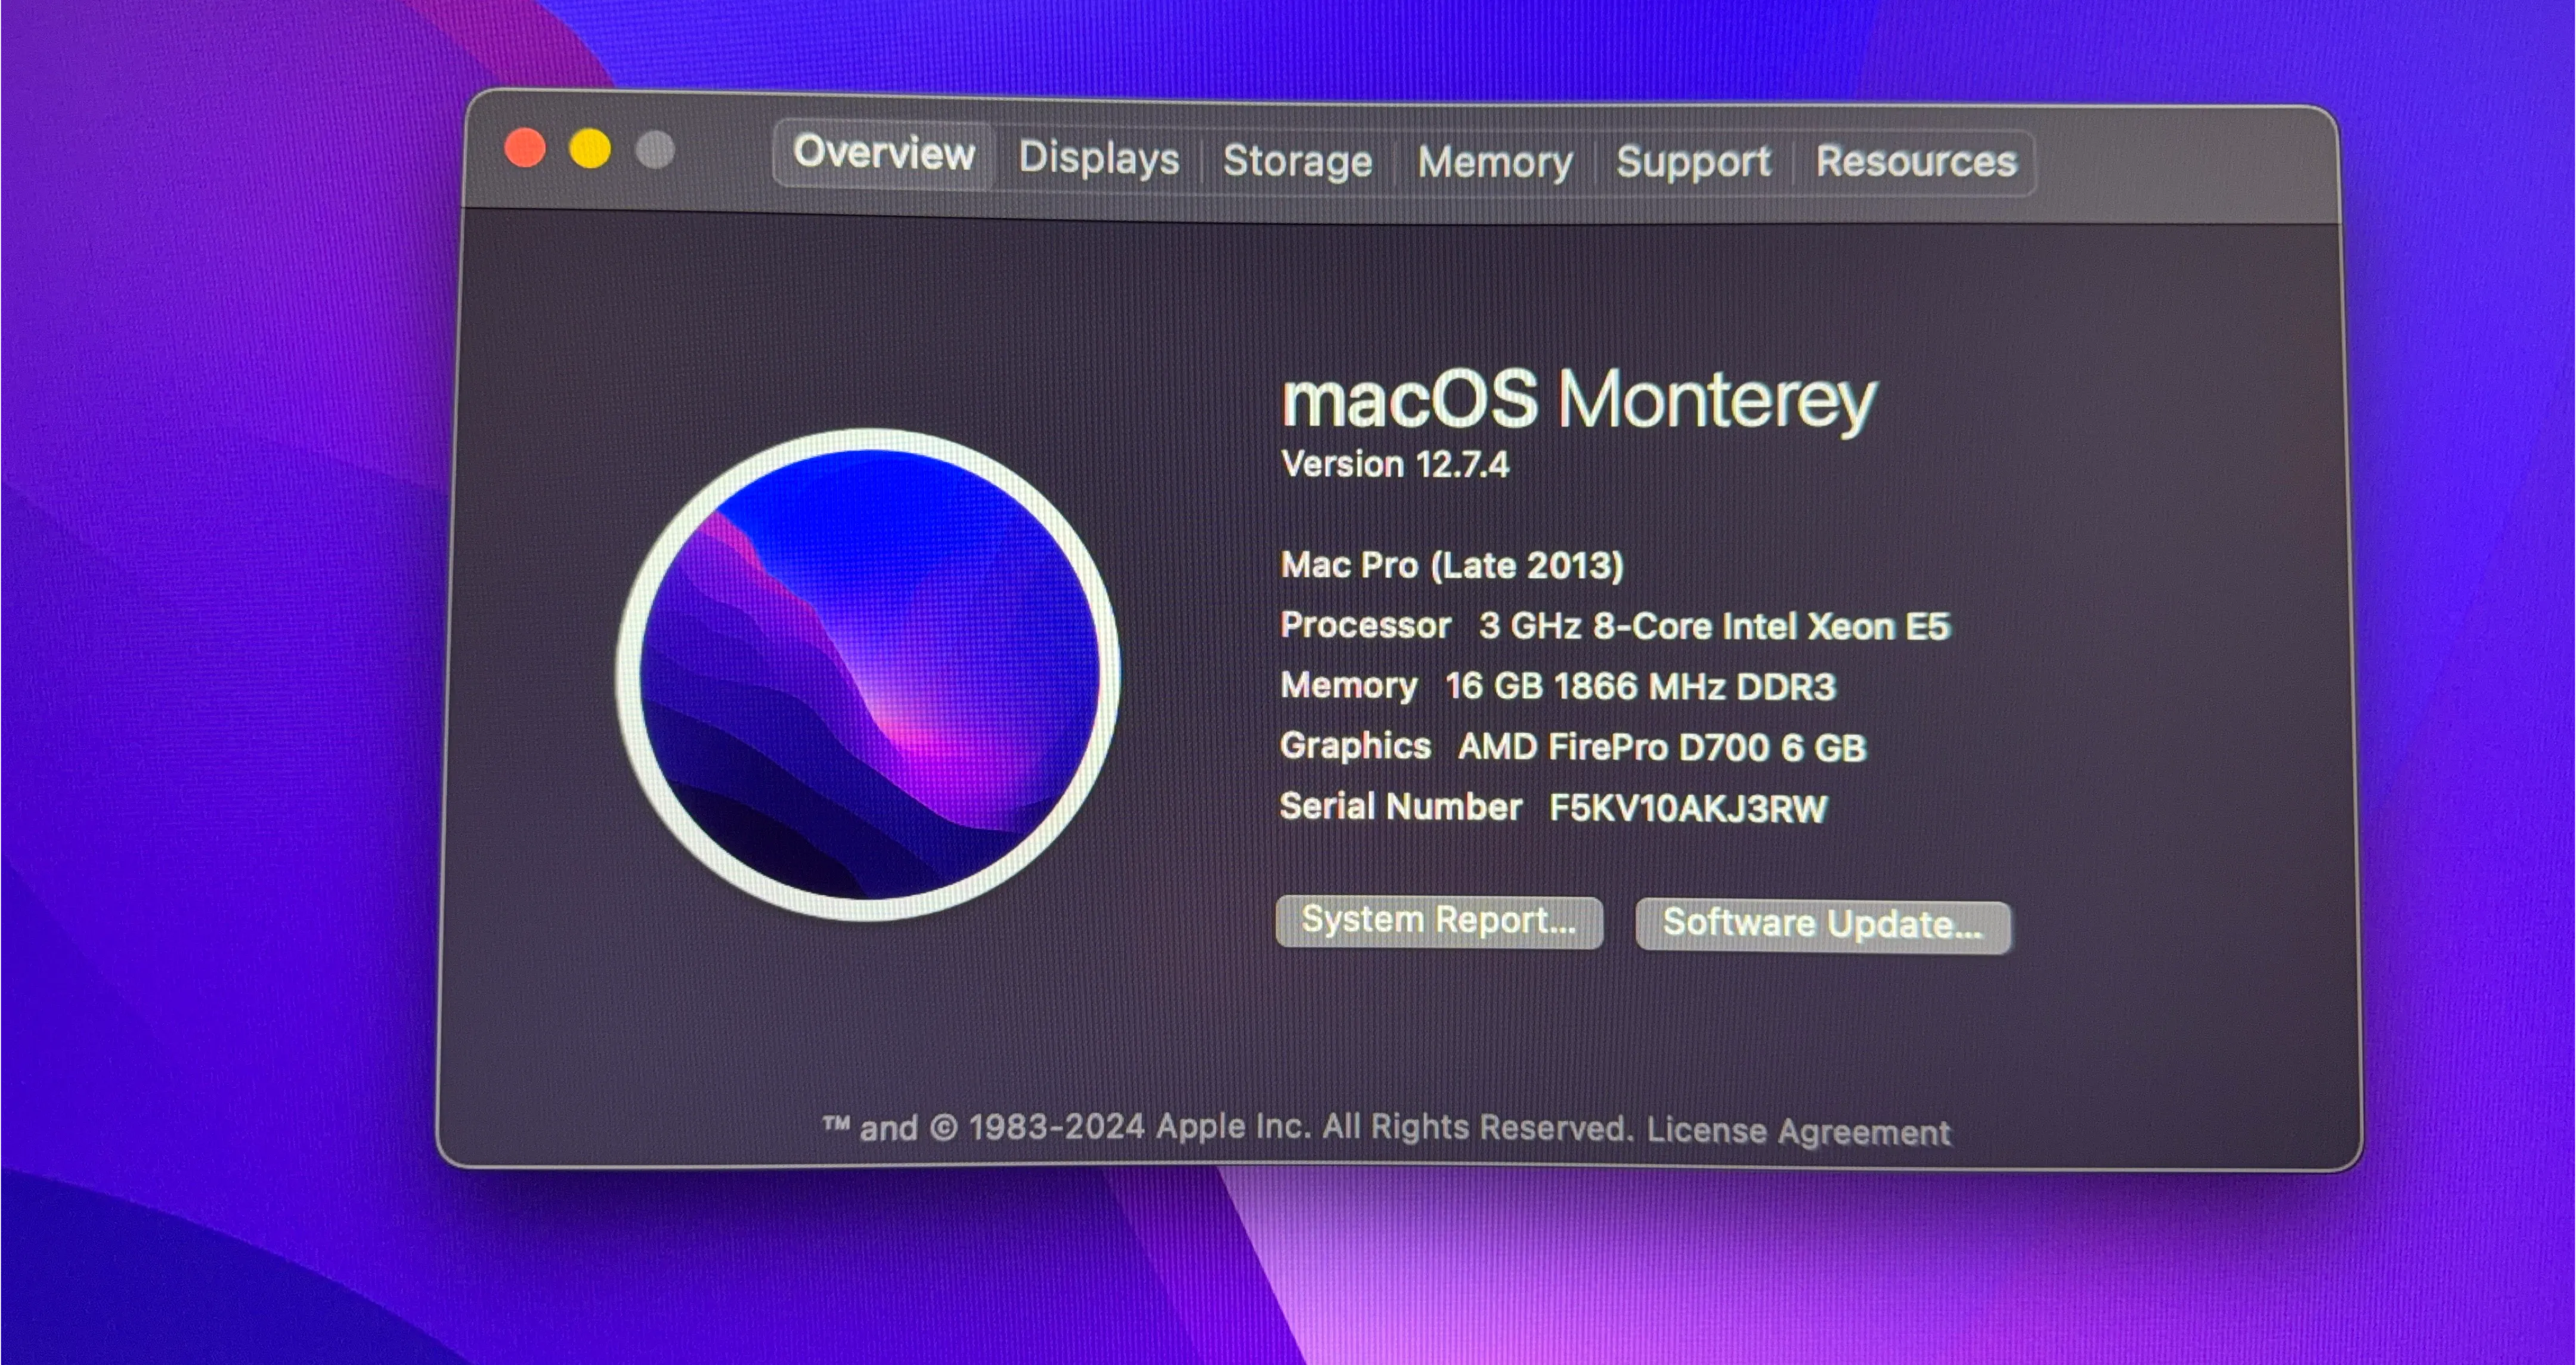Click the 16 GB 1866 MHz DDR3 memory text

click(x=1639, y=686)
